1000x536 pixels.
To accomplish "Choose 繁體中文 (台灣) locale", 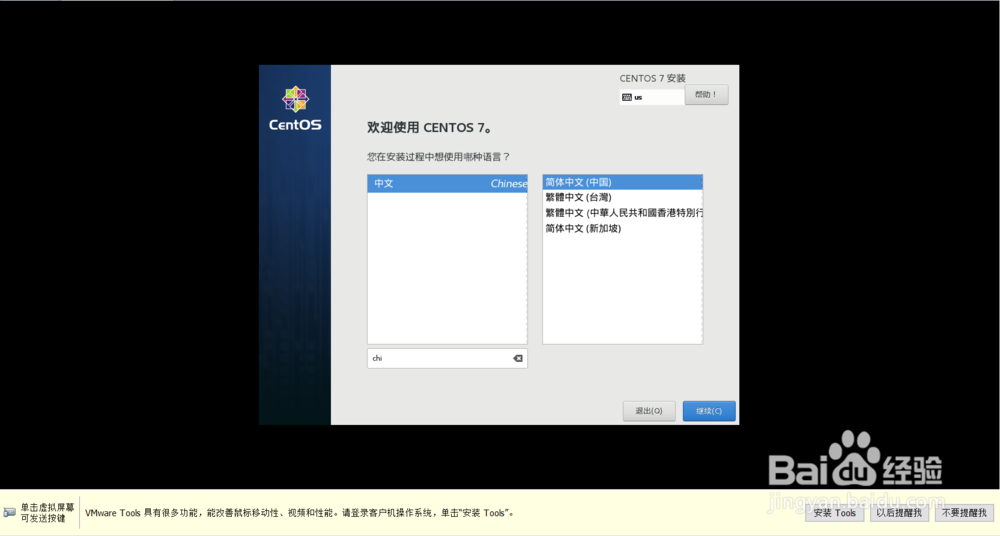I will point(622,197).
